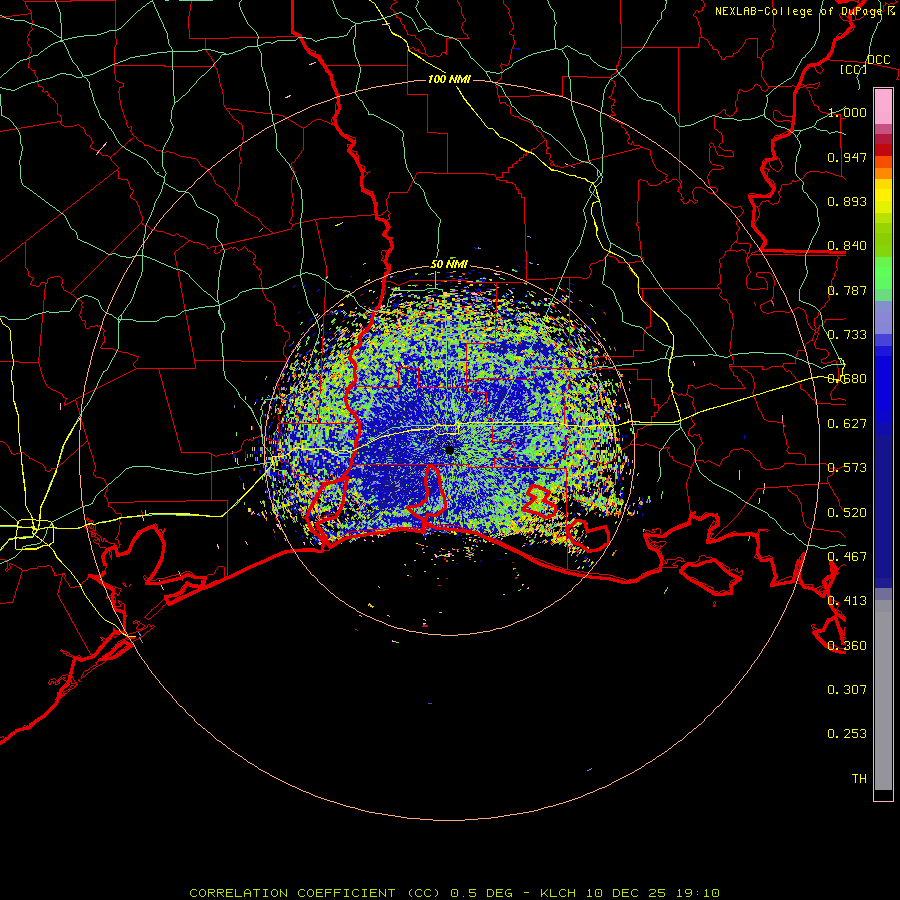Click the KLCH radar site black dot

pyautogui.click(x=449, y=450)
